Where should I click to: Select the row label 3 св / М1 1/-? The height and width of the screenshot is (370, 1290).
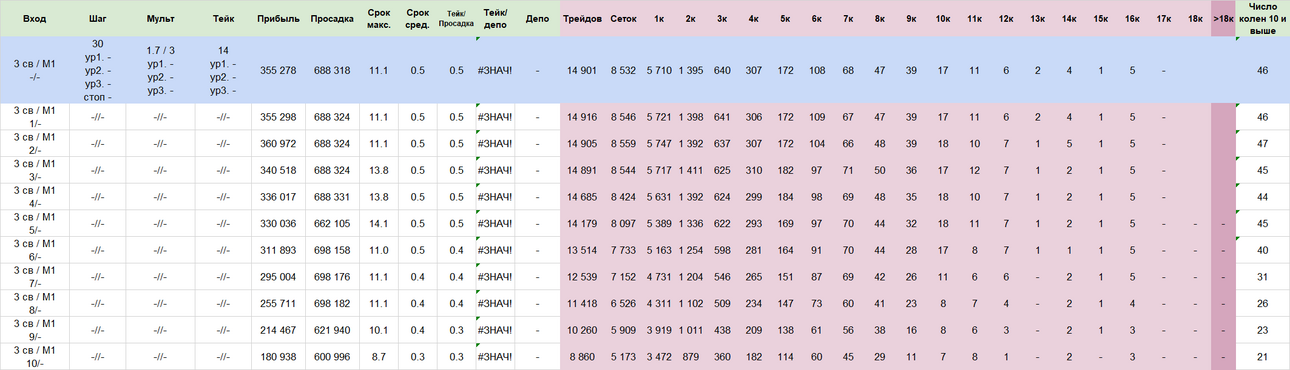34,117
